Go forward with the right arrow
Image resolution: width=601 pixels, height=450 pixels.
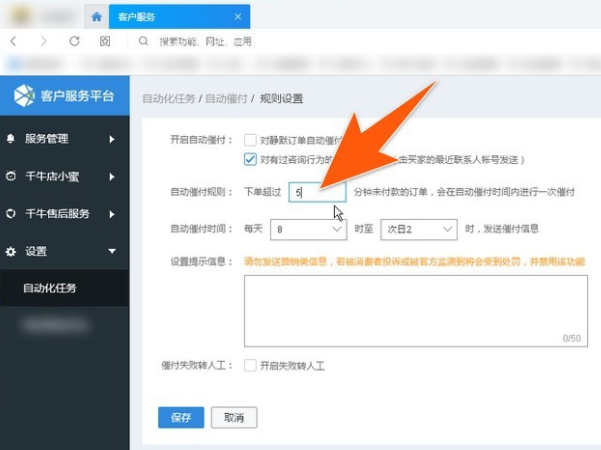[43, 41]
